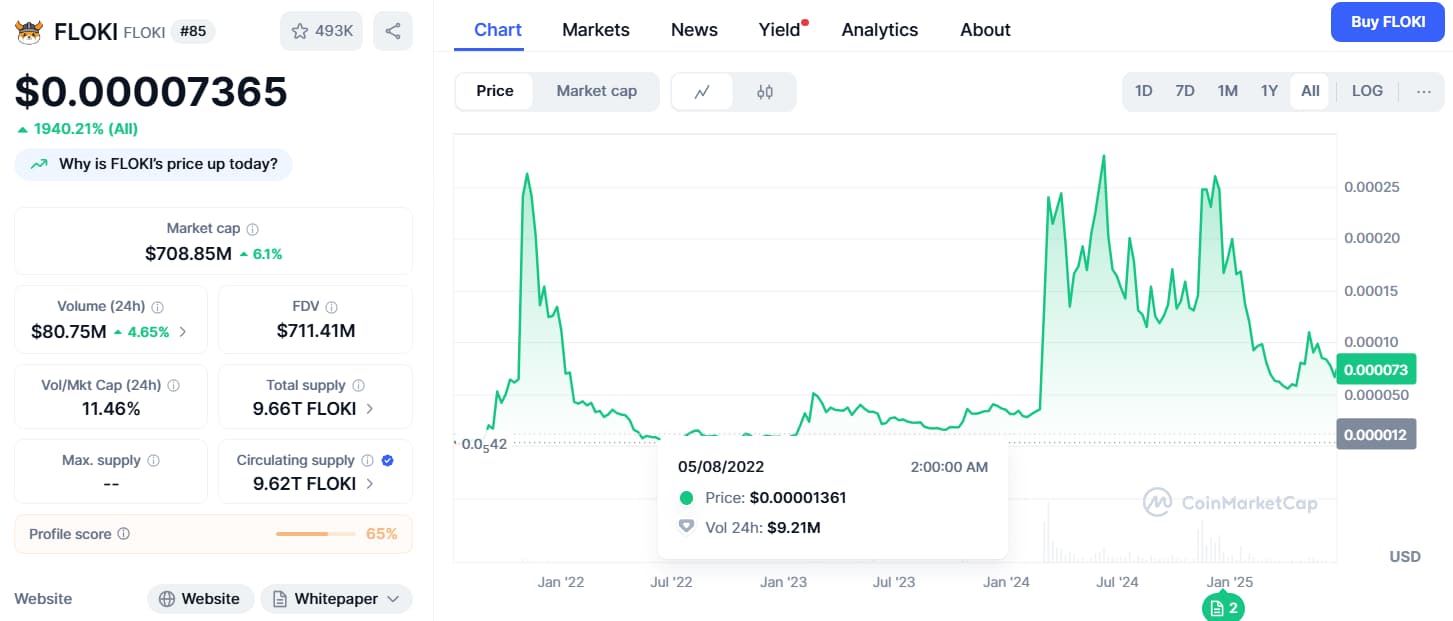Open the Yield tab

pyautogui.click(x=780, y=29)
